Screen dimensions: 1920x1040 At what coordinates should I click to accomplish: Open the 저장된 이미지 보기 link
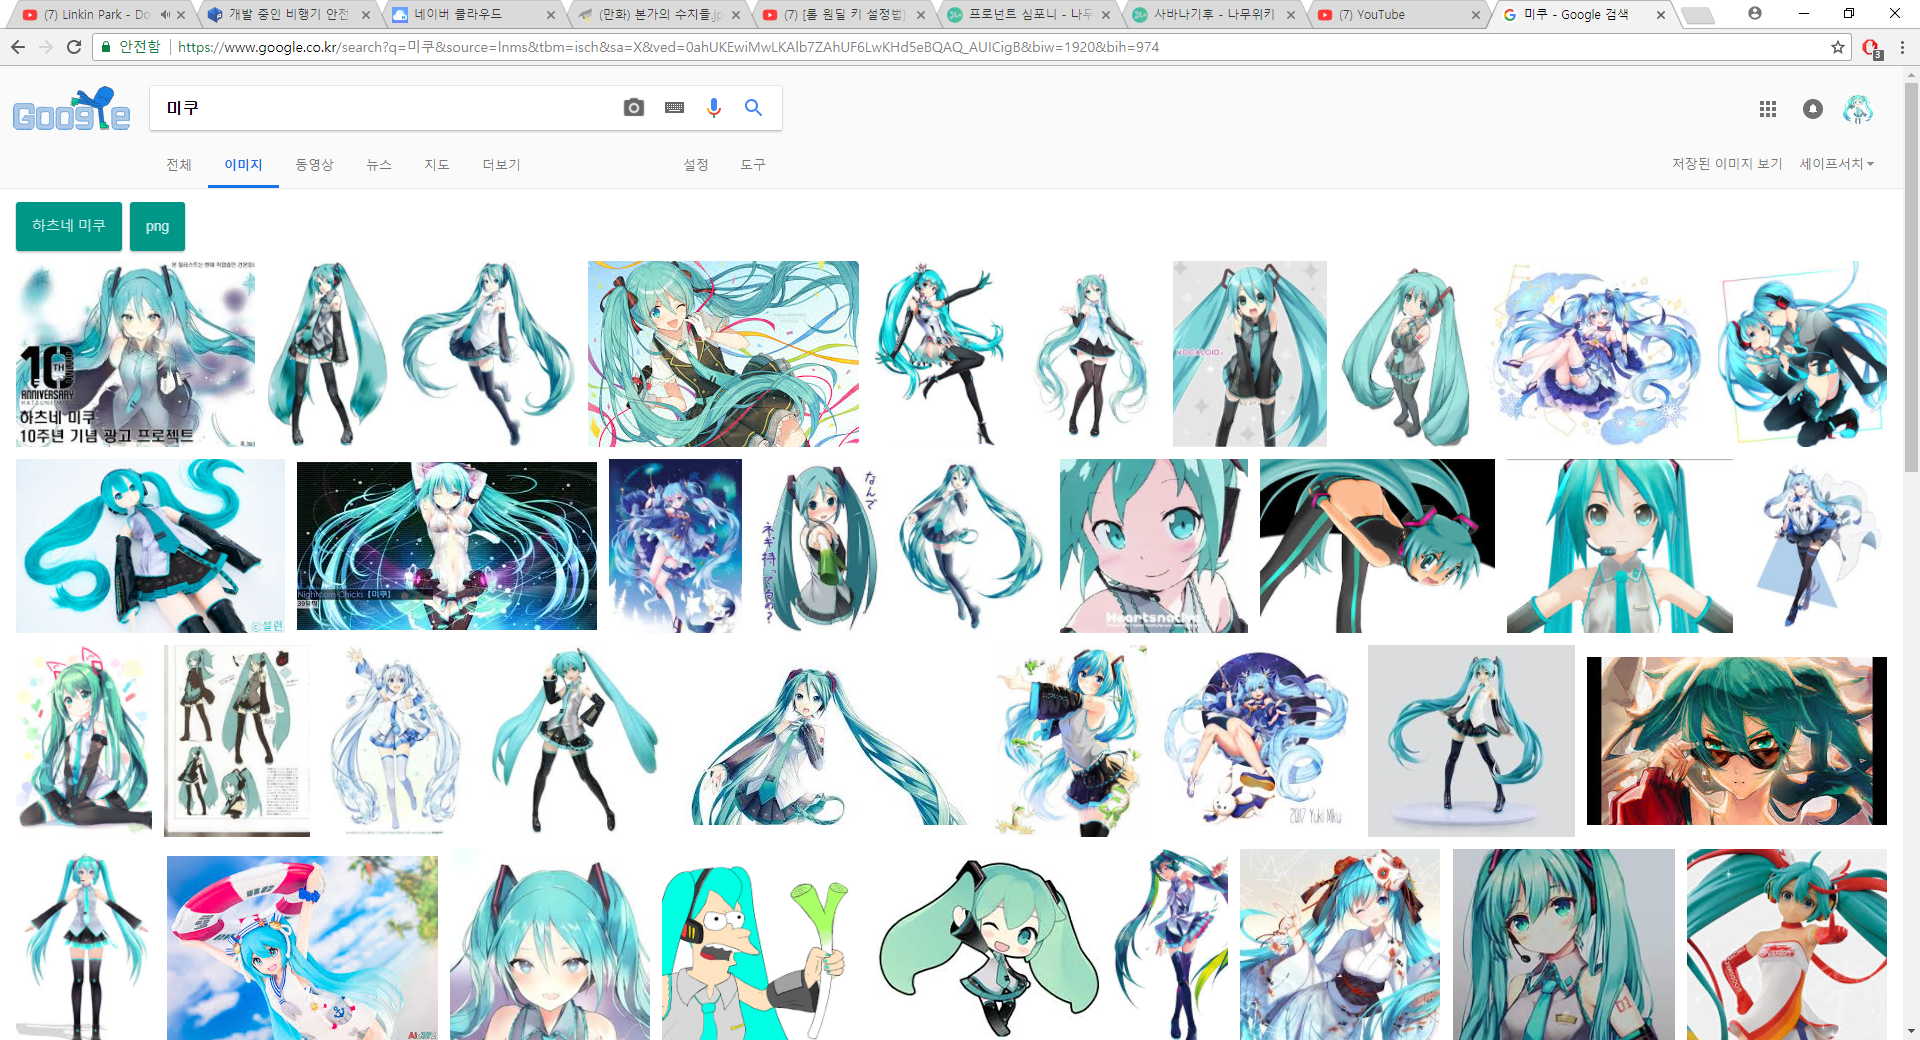pos(1727,164)
